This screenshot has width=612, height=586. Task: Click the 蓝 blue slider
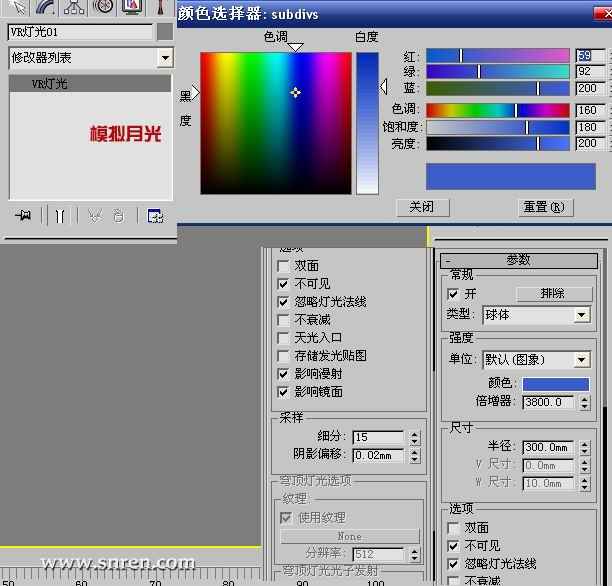tap(498, 88)
